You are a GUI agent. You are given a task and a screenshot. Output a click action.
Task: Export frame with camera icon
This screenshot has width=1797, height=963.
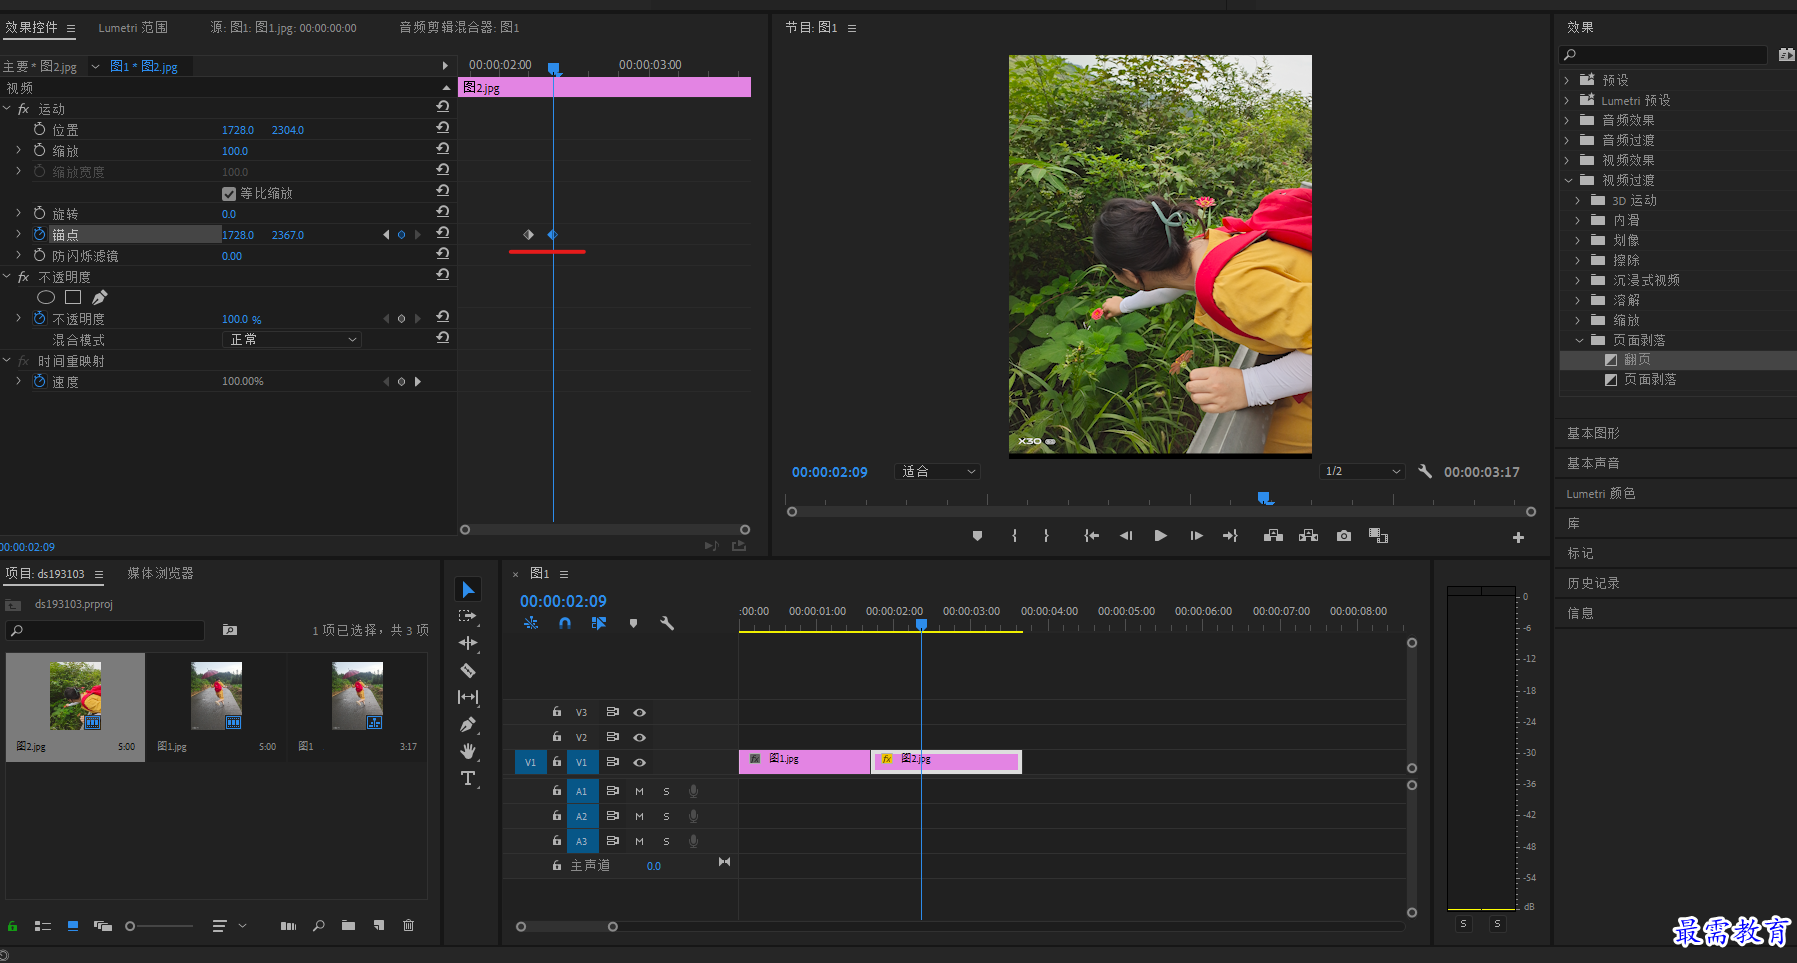tap(1344, 536)
